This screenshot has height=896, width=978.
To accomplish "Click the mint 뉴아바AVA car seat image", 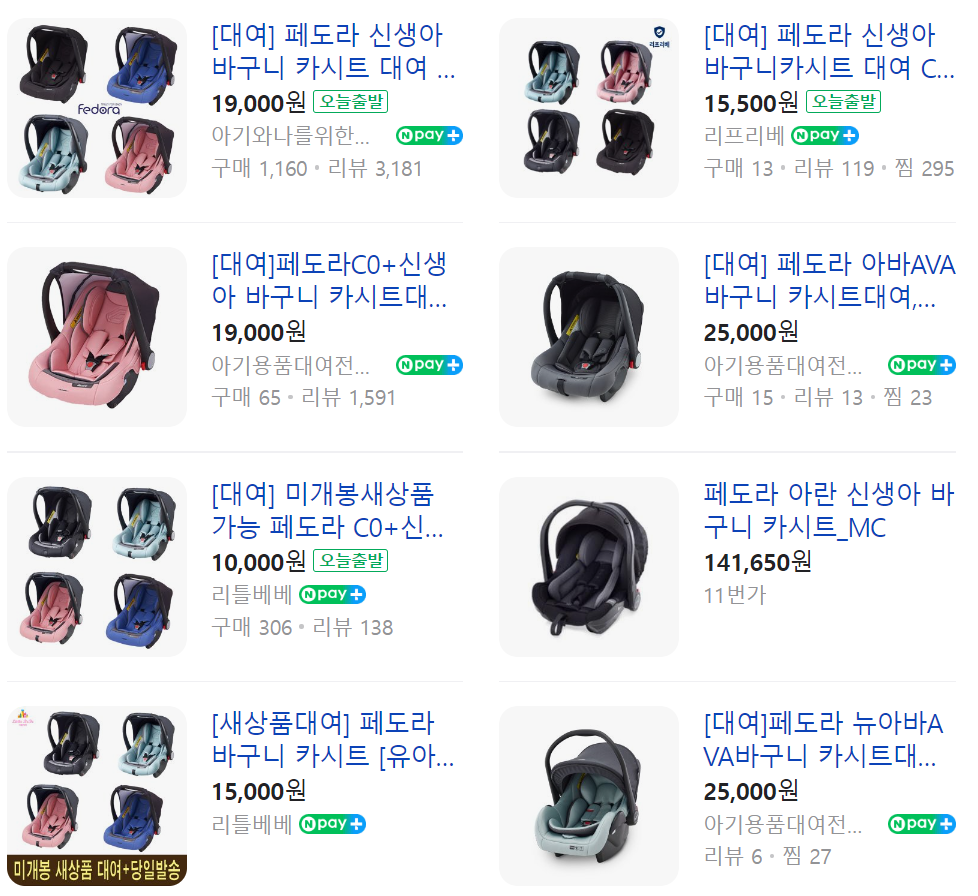I will (588, 794).
